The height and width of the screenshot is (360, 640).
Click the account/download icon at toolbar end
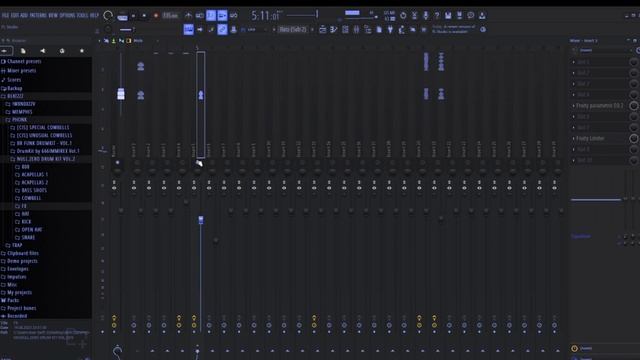point(482,16)
